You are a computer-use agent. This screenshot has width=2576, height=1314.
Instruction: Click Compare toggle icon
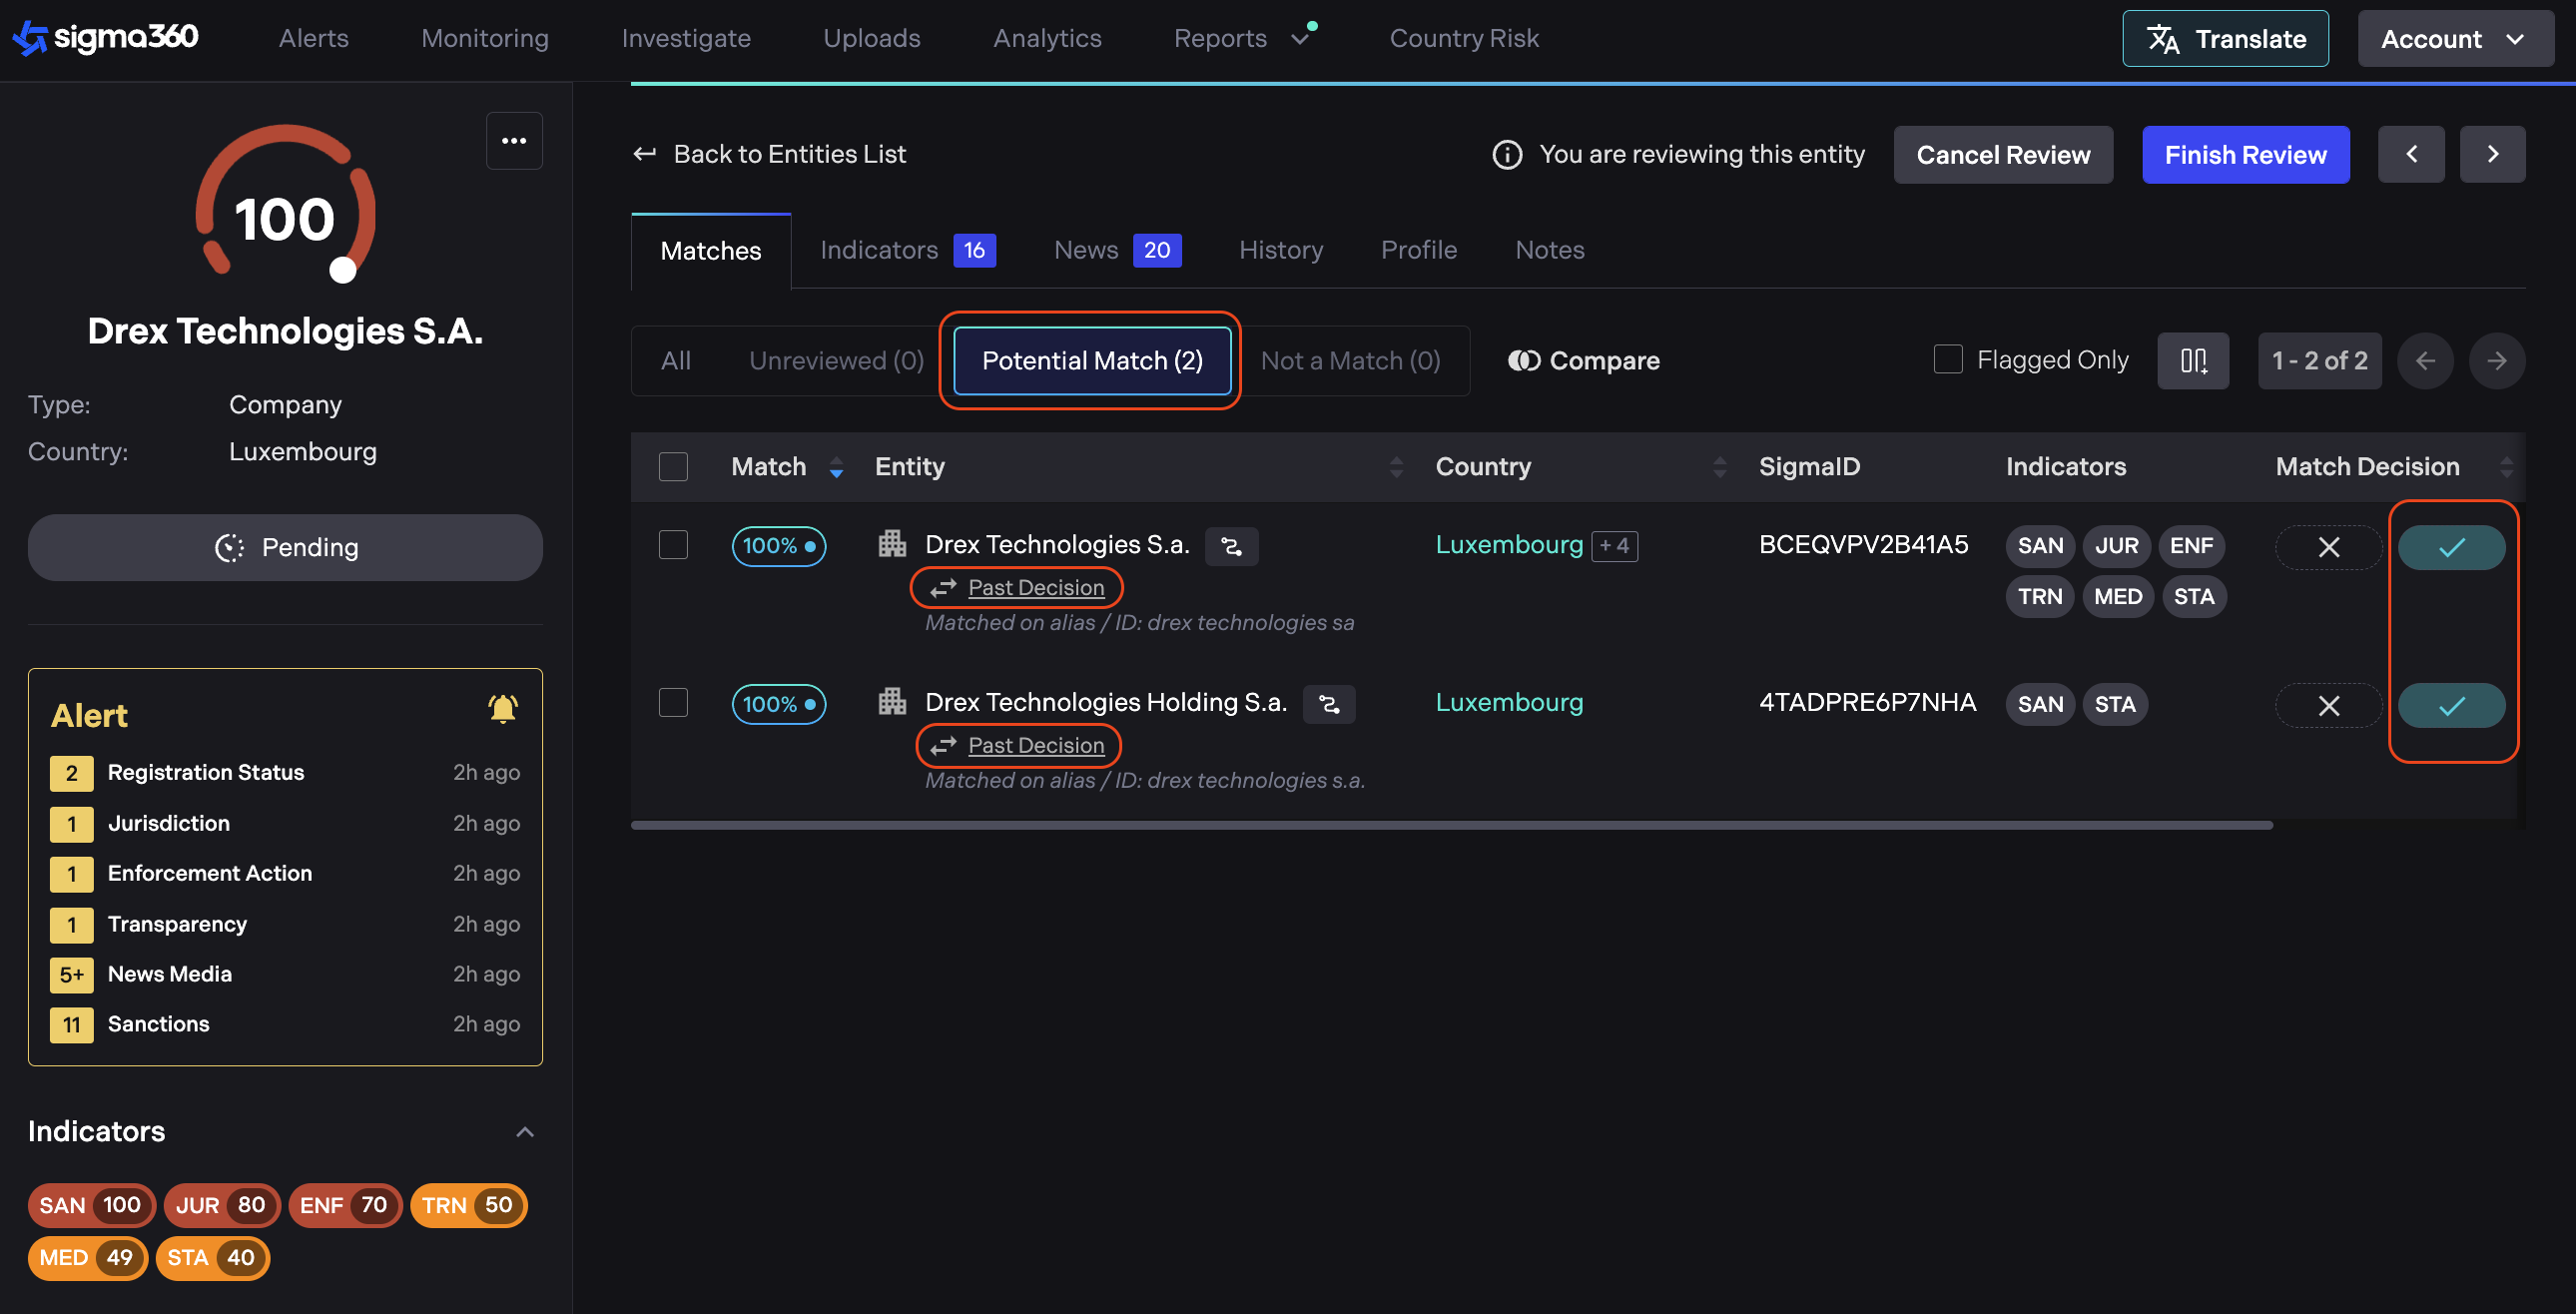click(x=1524, y=361)
